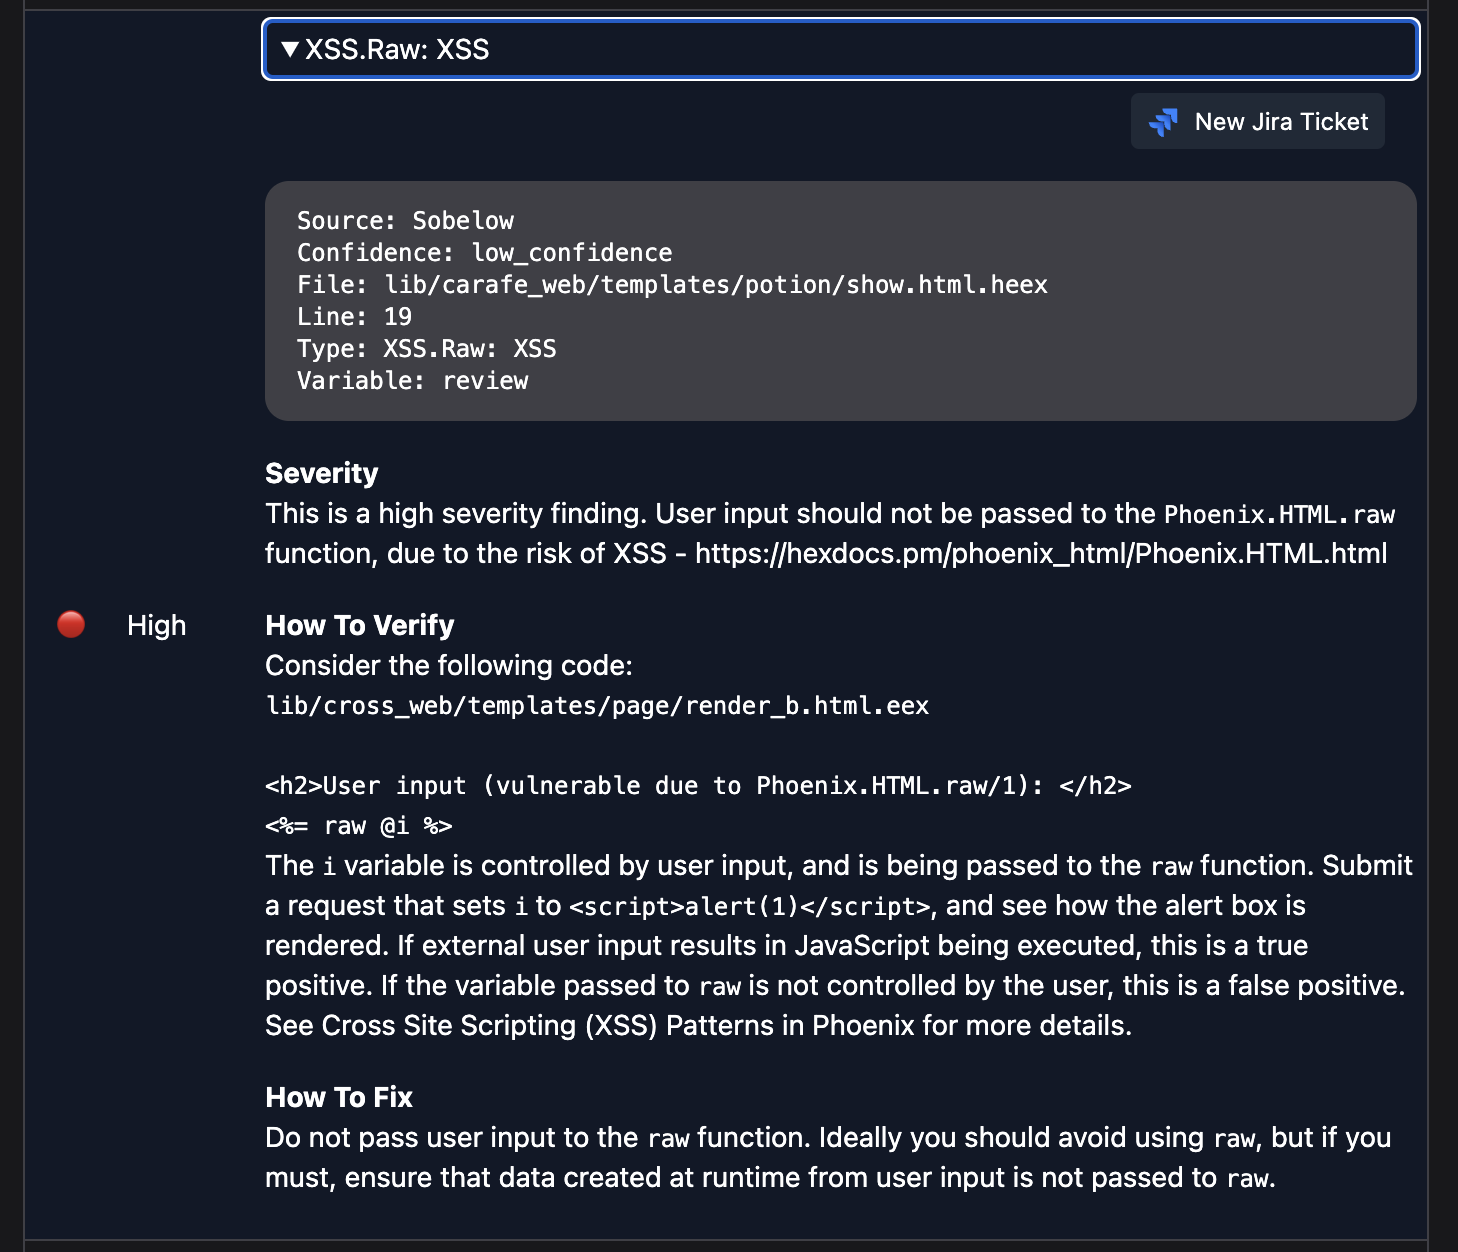Click the Variable: review entry
1458x1252 pixels.
tap(412, 380)
